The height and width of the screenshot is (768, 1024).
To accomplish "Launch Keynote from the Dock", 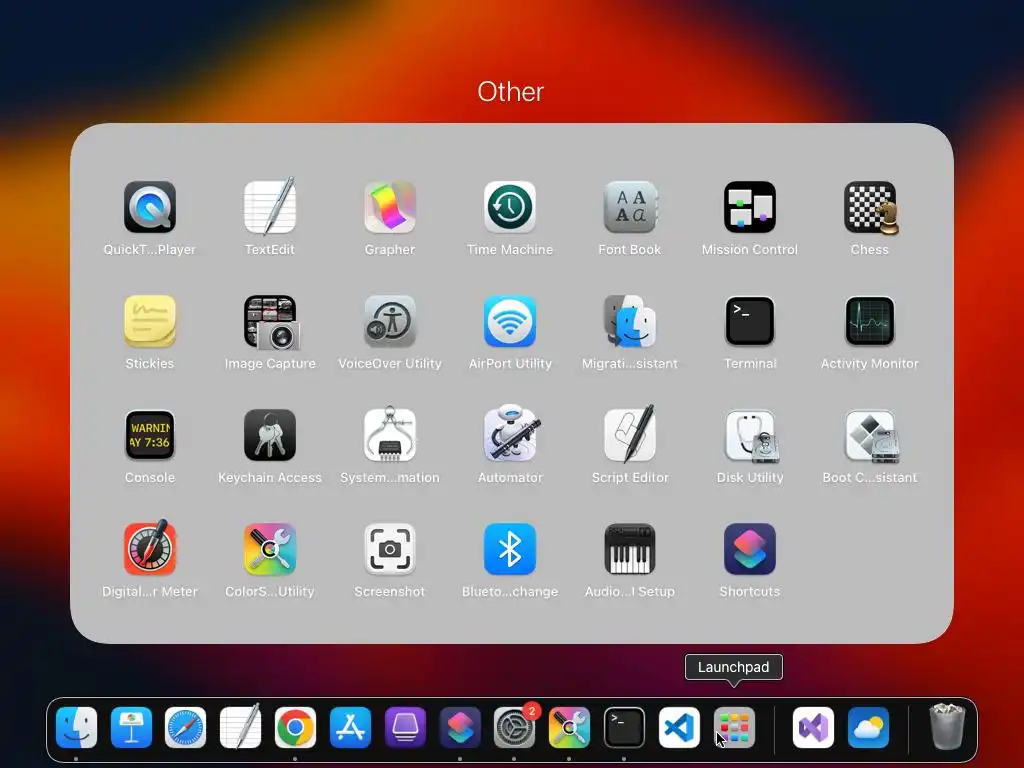I will [x=131, y=728].
